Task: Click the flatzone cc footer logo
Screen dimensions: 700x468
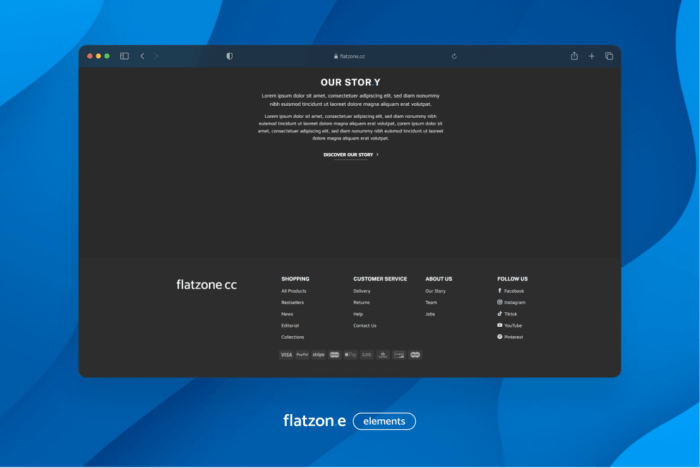Action: [206, 285]
